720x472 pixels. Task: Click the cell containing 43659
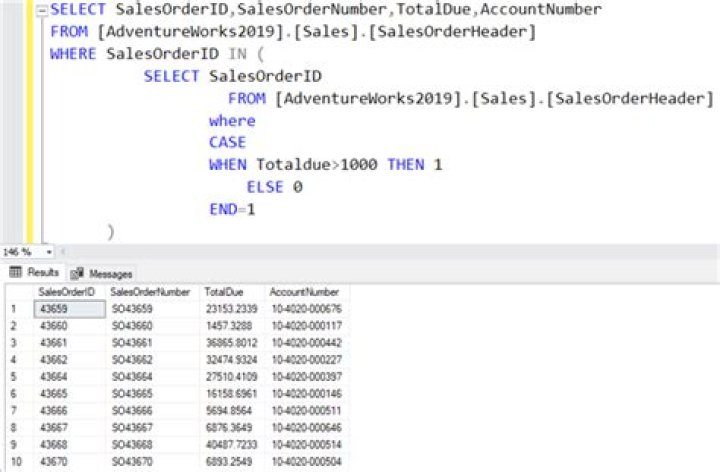(x=67, y=309)
